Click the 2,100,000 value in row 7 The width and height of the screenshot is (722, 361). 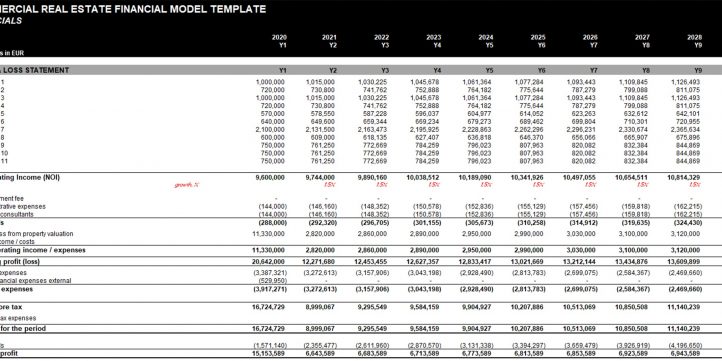(270, 130)
